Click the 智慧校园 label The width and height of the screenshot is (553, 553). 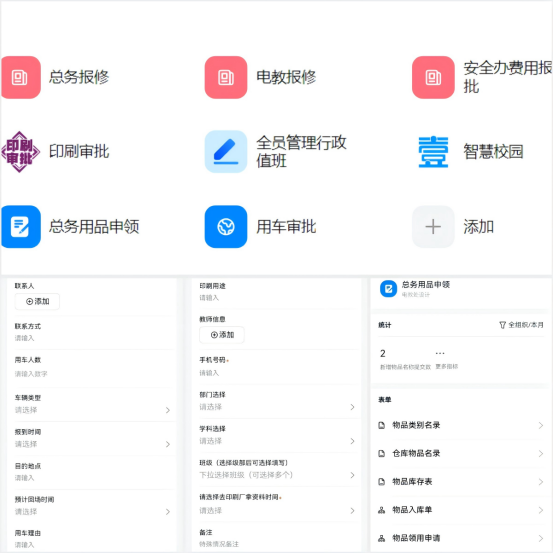(493, 151)
